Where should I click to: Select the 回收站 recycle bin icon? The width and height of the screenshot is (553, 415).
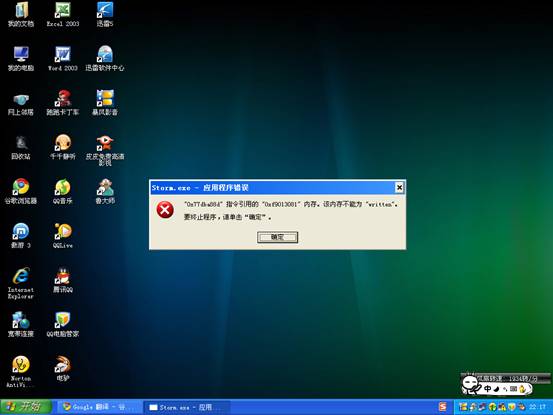[21, 148]
